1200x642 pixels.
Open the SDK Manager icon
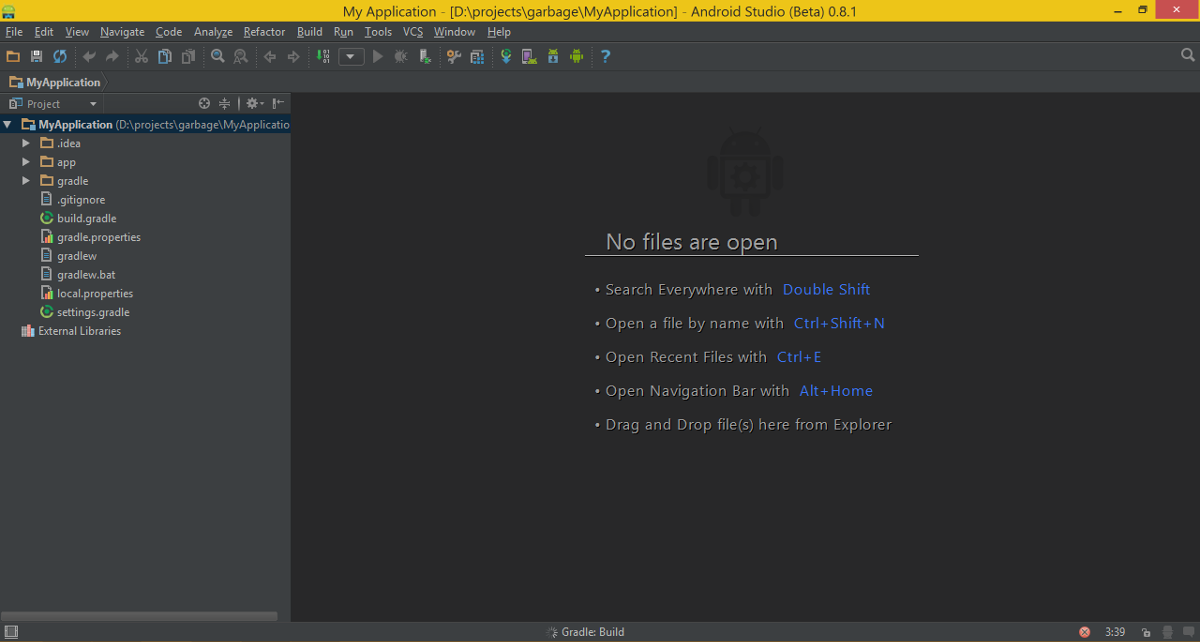click(553, 57)
